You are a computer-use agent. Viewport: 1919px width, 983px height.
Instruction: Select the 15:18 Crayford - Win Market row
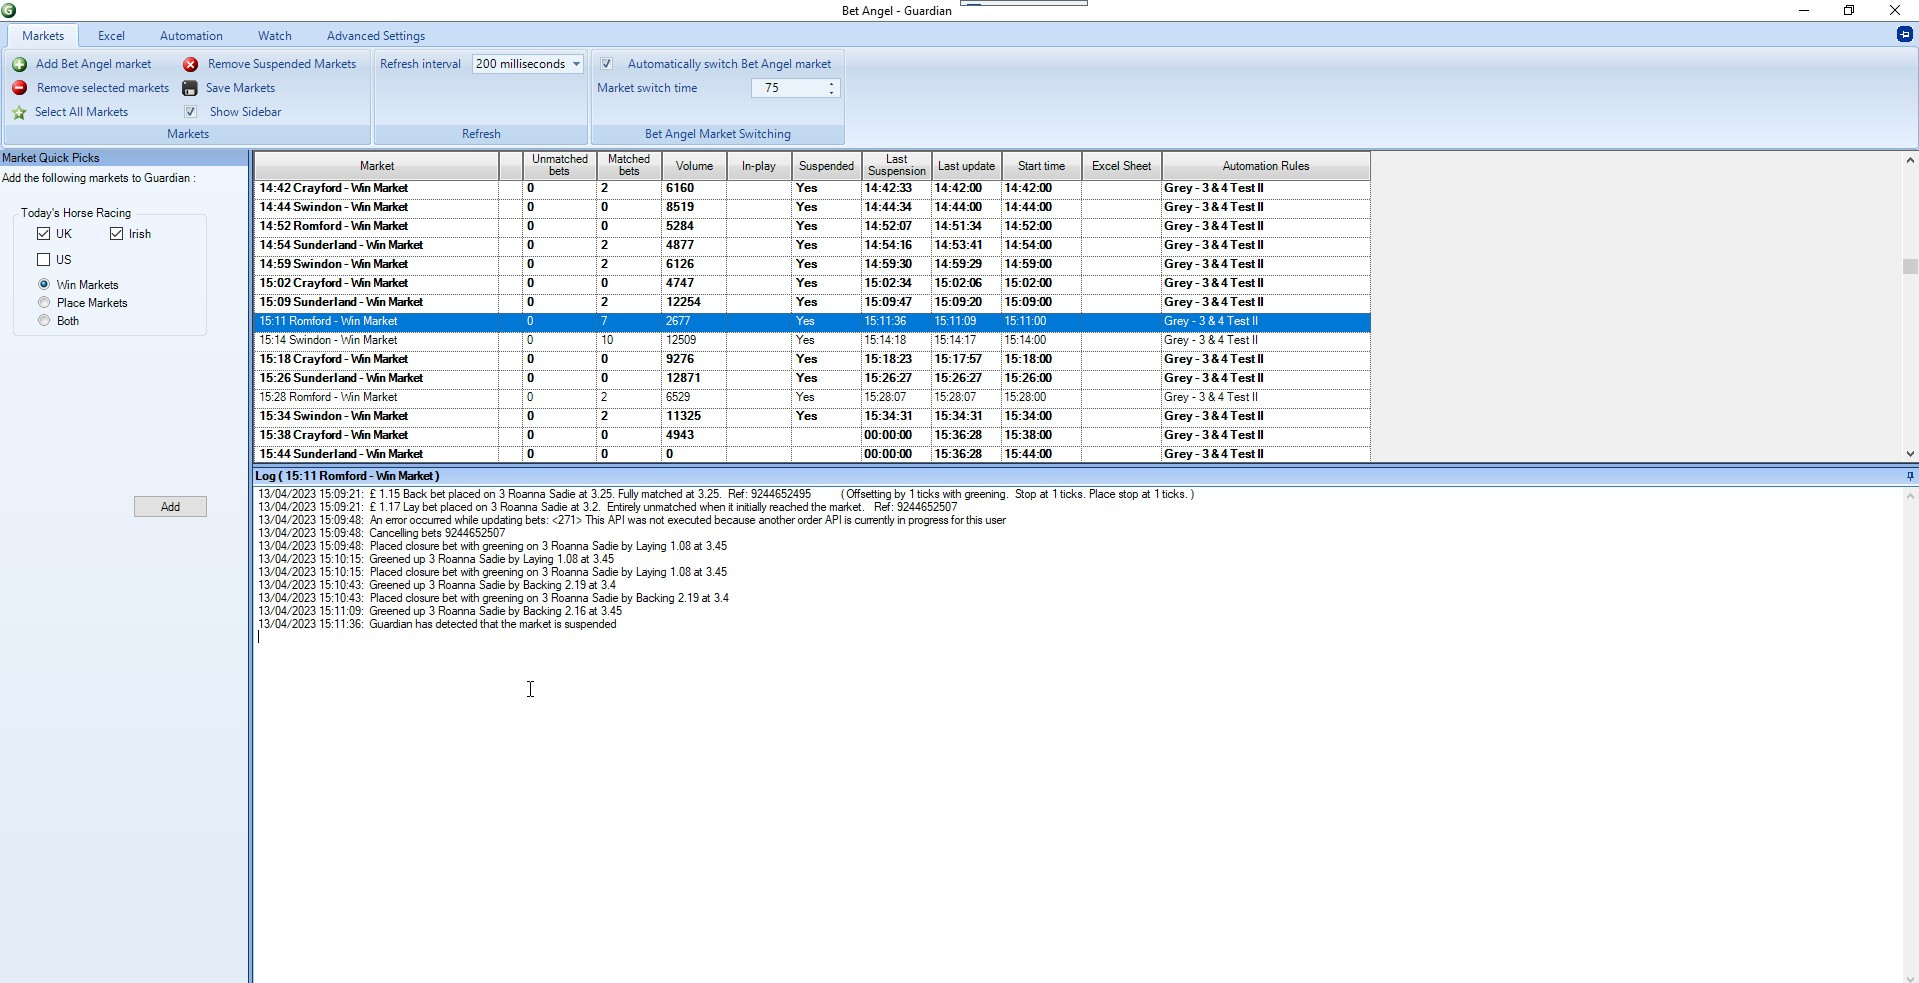(x=812, y=359)
